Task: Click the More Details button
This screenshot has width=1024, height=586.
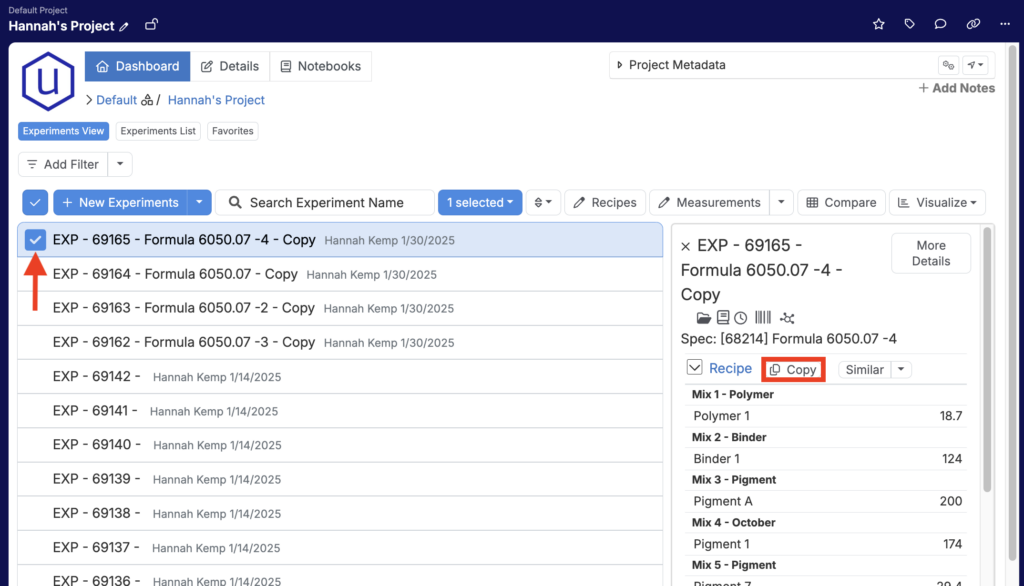Action: (930, 253)
